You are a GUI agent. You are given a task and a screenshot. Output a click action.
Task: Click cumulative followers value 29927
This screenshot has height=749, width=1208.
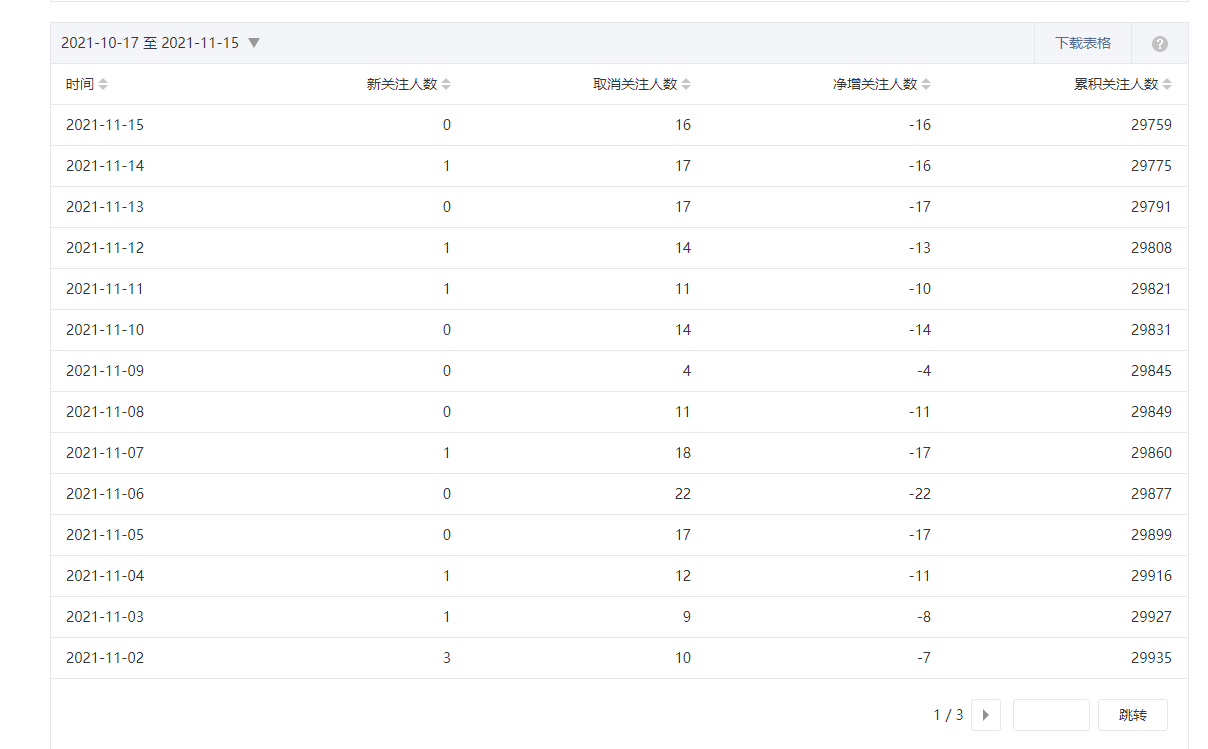(x=1151, y=617)
